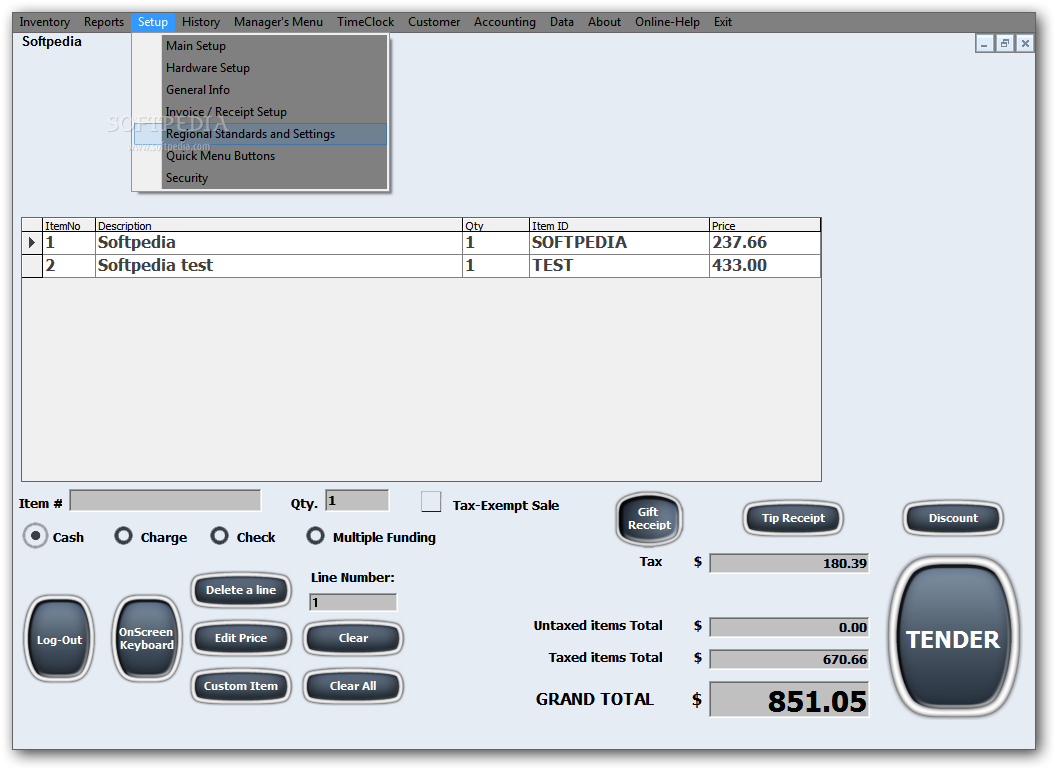
Task: Click the Gift Receipt button
Action: click(649, 519)
